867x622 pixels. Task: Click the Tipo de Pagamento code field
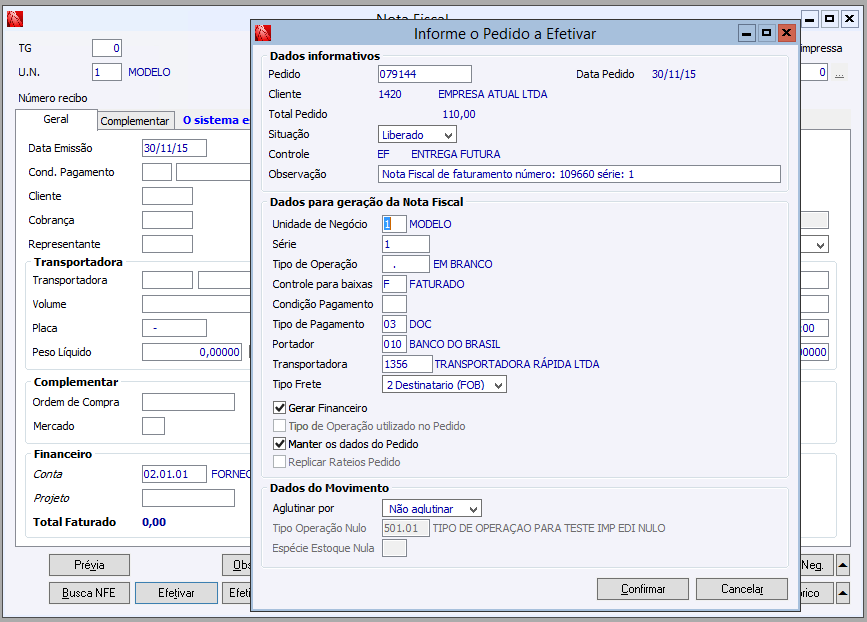click(x=394, y=324)
